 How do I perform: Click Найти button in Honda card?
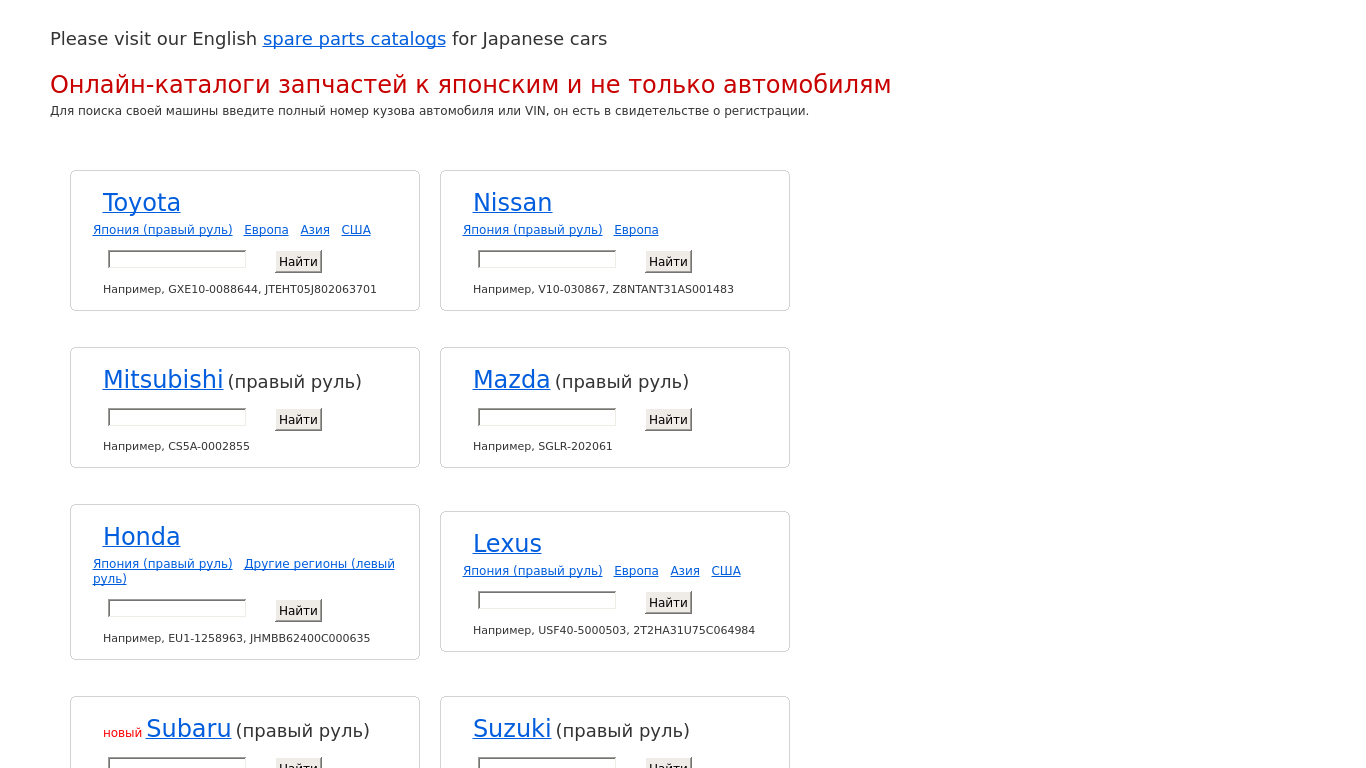tap(298, 610)
